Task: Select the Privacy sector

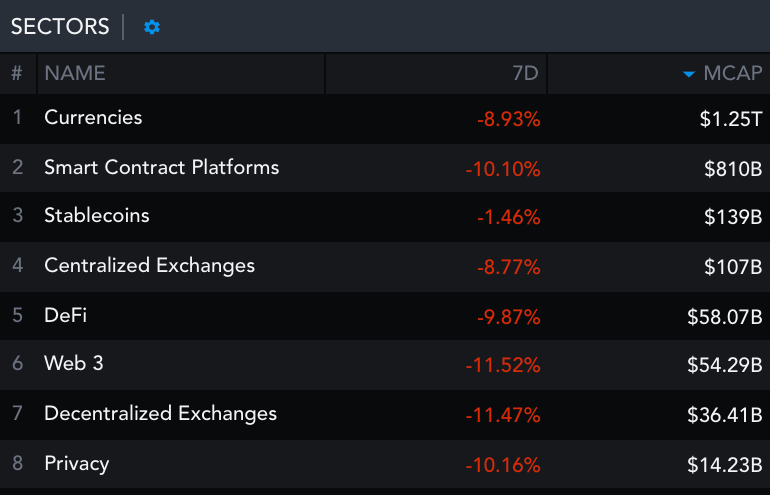Action: pos(77,464)
